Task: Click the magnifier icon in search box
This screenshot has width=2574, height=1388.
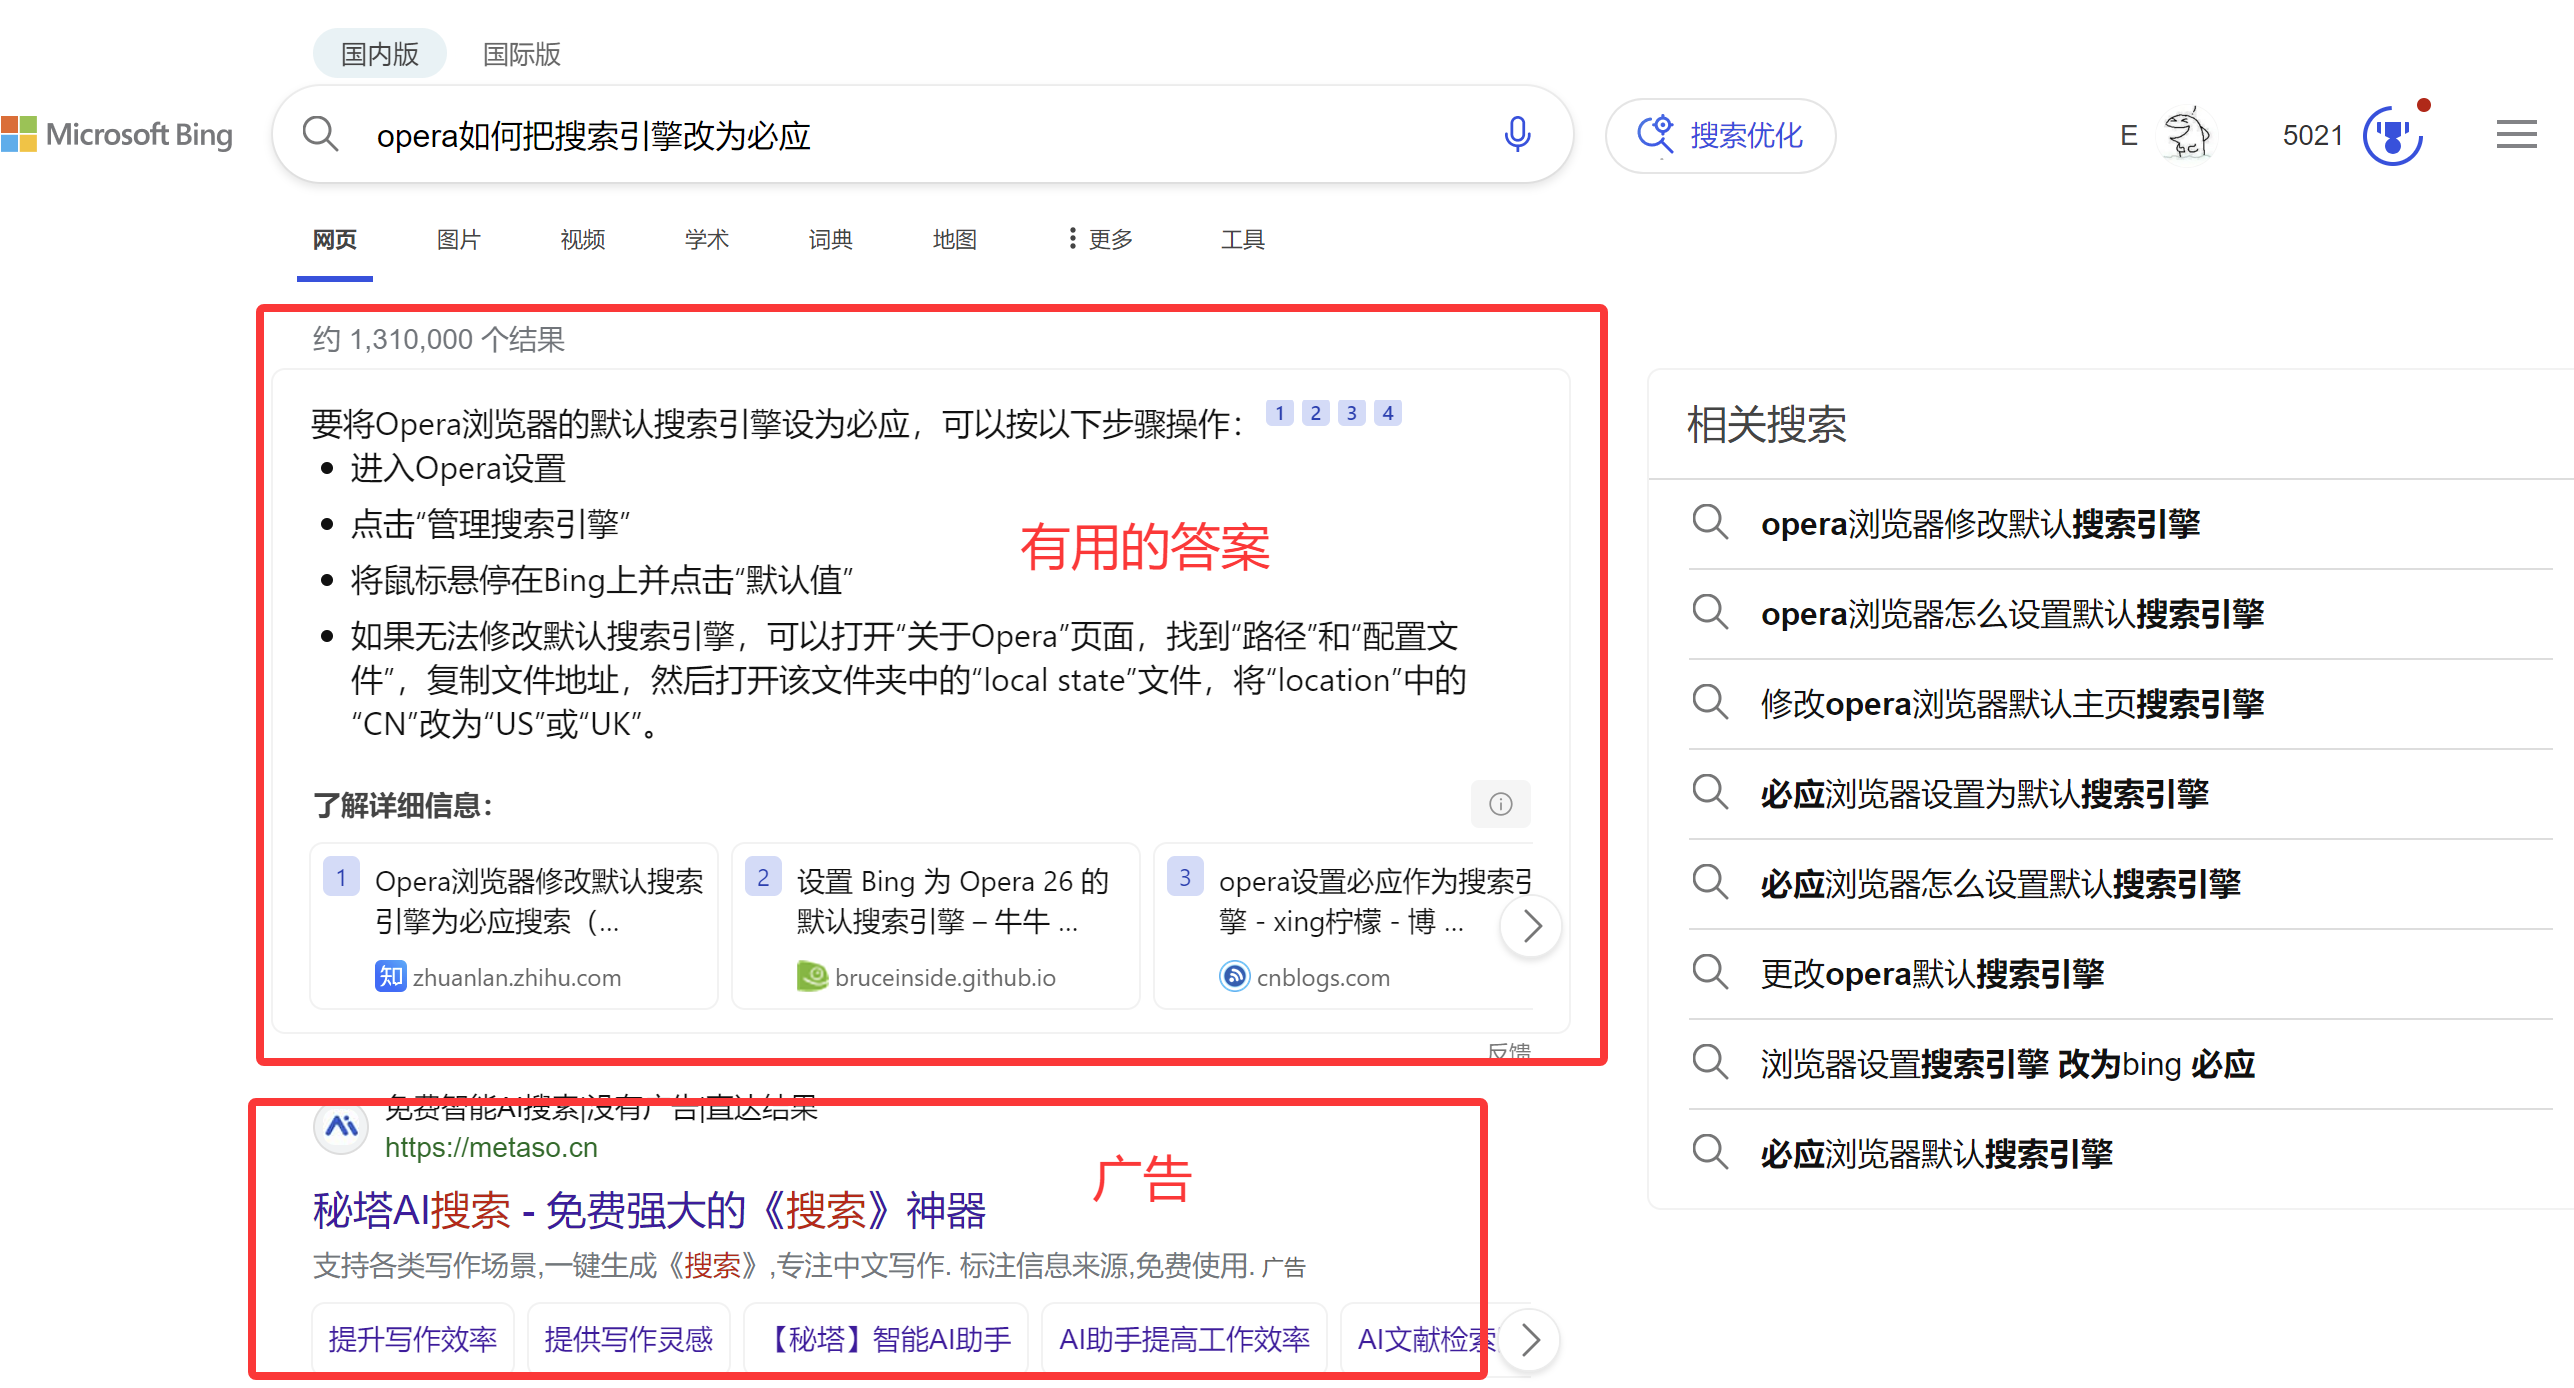Action: [320, 134]
